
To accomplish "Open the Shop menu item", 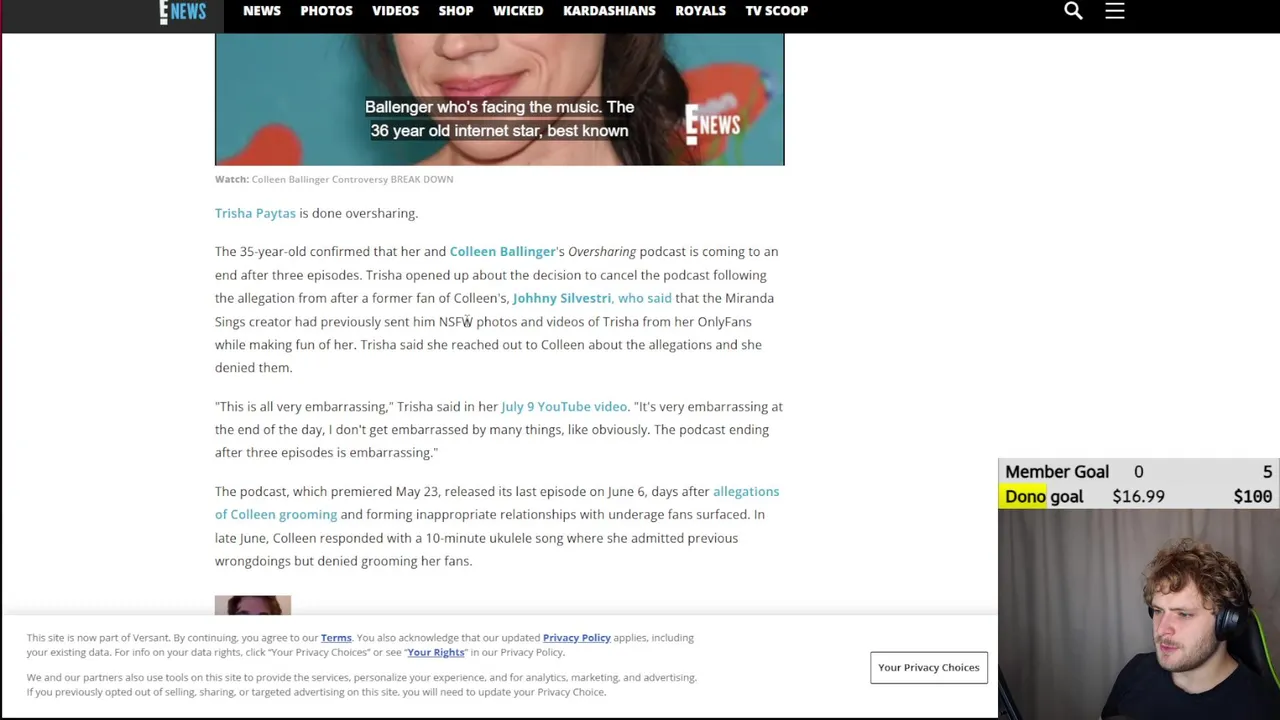I will (x=455, y=11).
